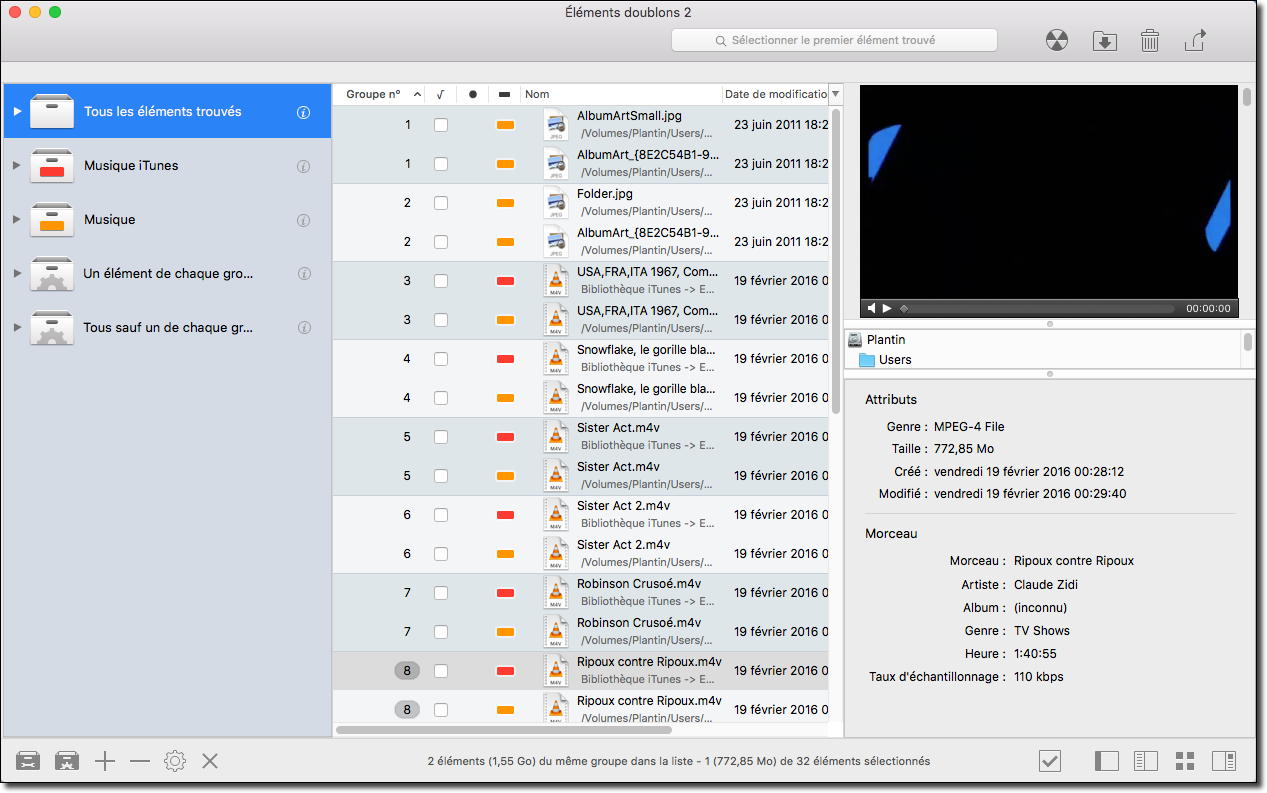Expand Un élément de chaque groupe triangle
Screen dimensions: 1267x793
click(17, 274)
